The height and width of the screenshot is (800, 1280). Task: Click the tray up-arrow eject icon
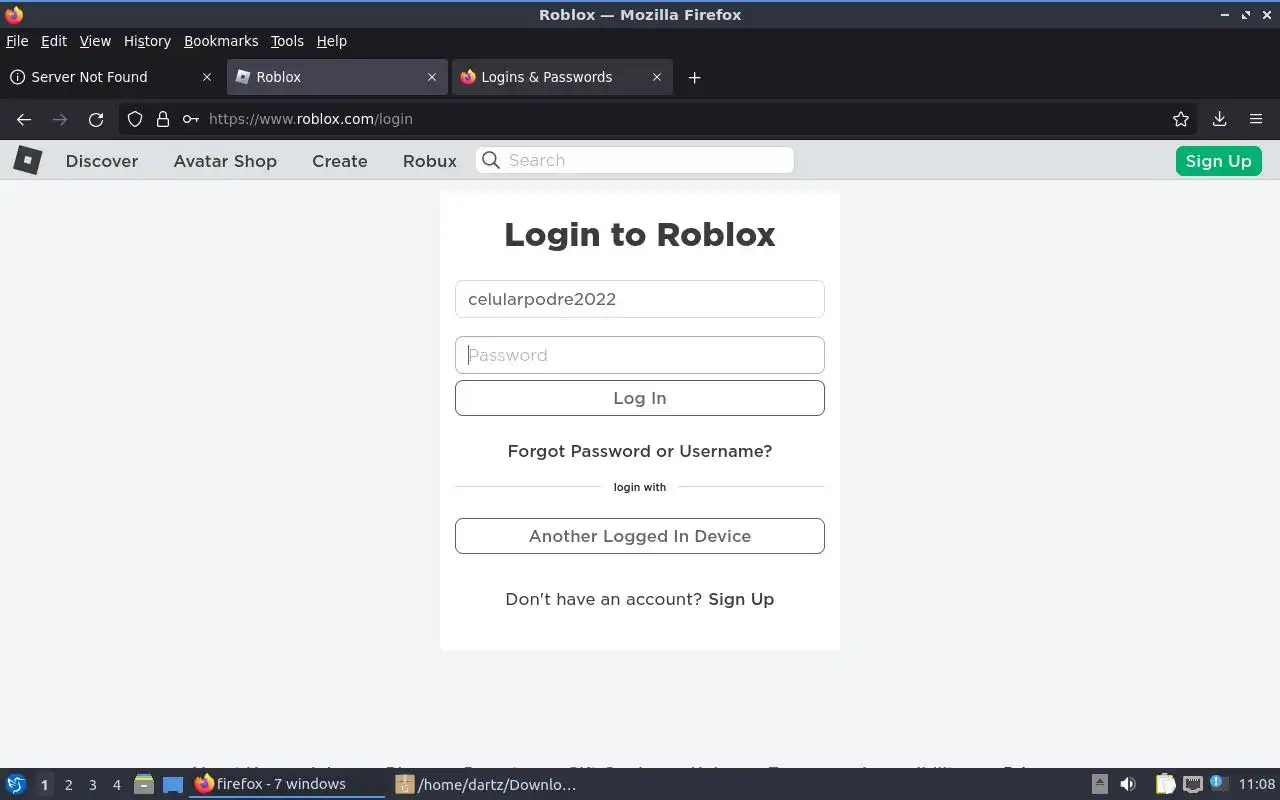pos(1099,784)
